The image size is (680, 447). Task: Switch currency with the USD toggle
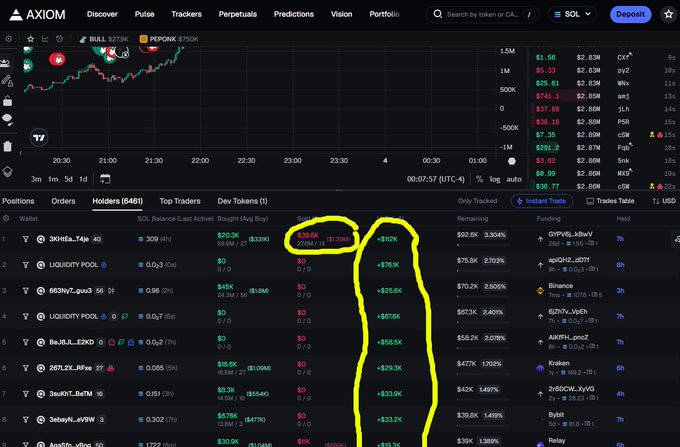click(x=664, y=201)
